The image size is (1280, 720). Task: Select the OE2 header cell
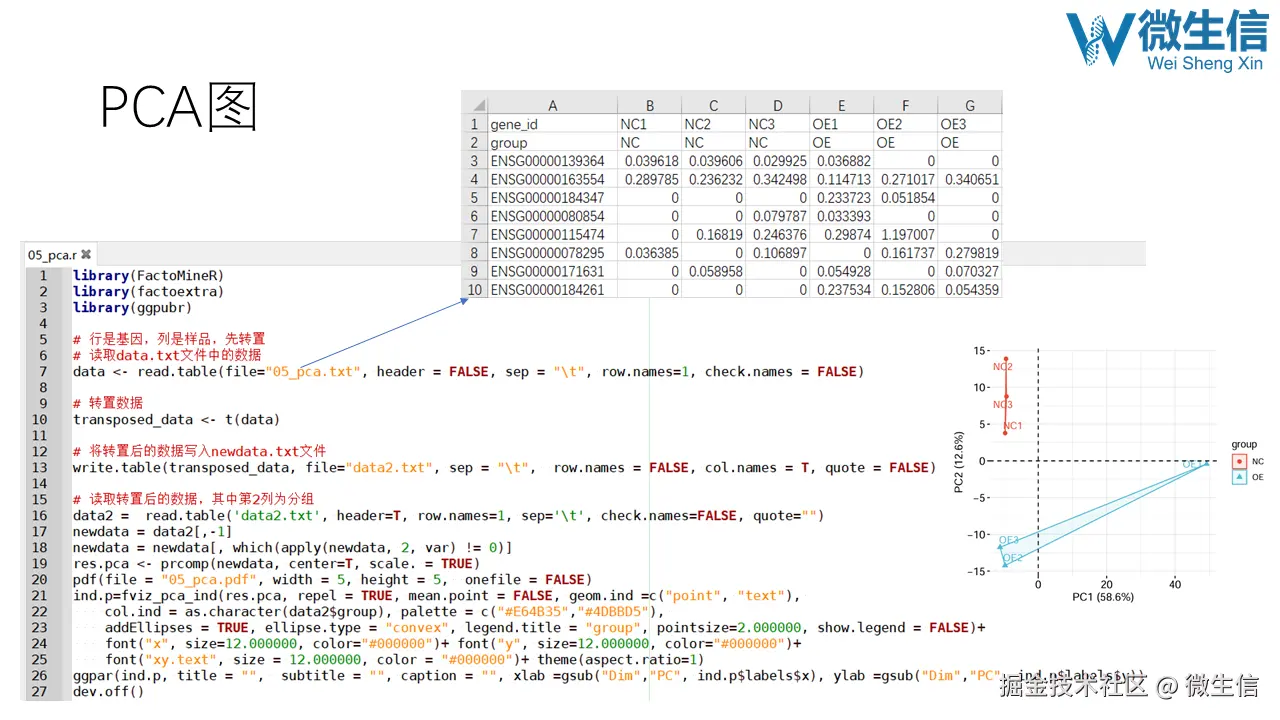905,124
